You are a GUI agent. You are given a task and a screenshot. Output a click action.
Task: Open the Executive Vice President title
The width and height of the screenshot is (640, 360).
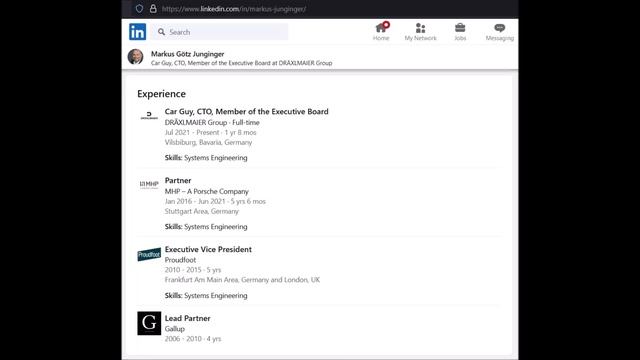[208, 249]
